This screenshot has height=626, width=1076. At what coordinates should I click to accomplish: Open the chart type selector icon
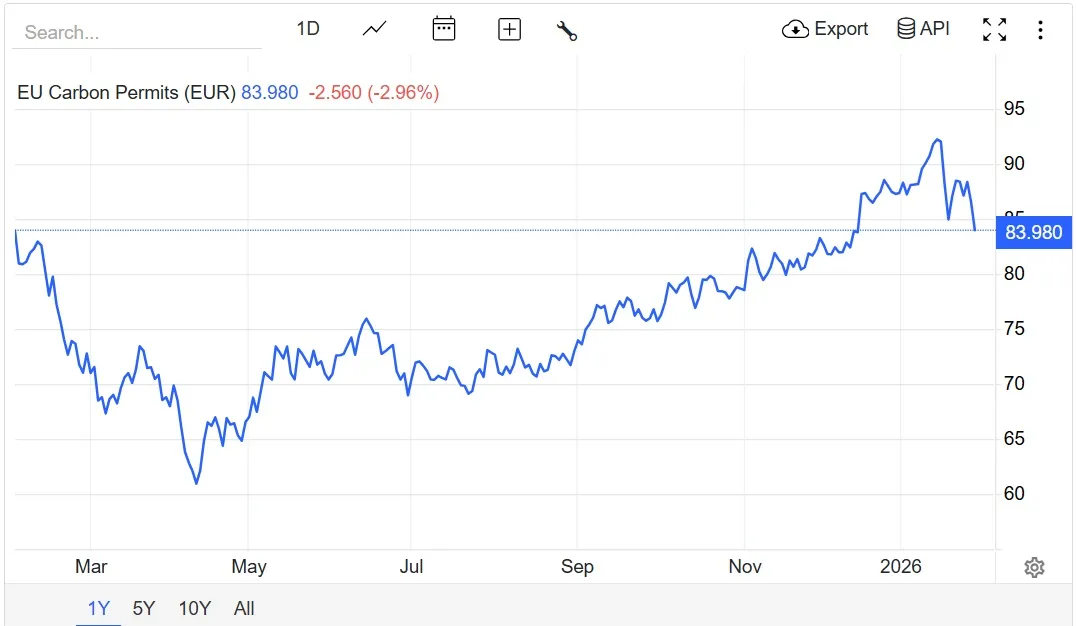[373, 29]
